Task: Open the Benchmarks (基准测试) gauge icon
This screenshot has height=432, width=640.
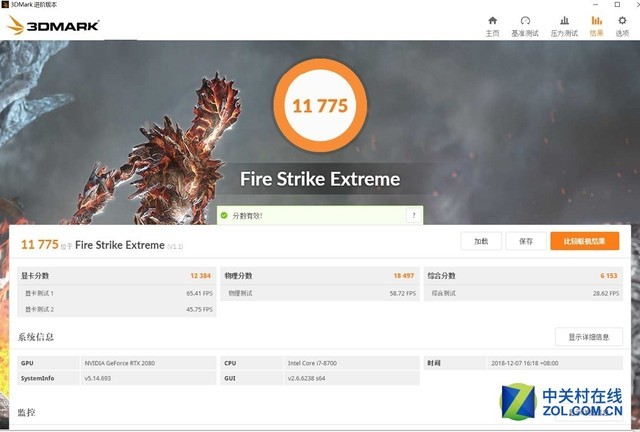Action: click(x=525, y=21)
